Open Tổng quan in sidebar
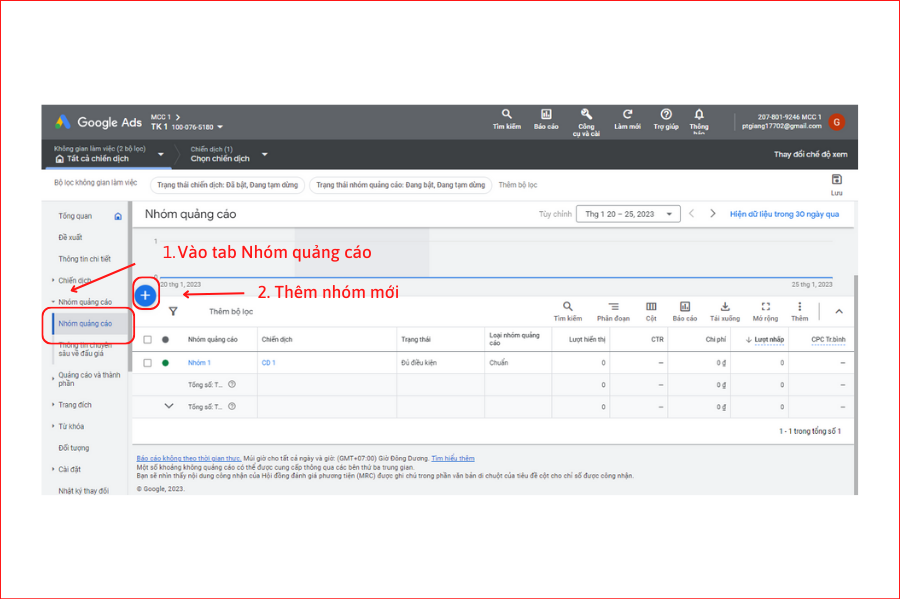The height and width of the screenshot is (600, 900). (75, 216)
